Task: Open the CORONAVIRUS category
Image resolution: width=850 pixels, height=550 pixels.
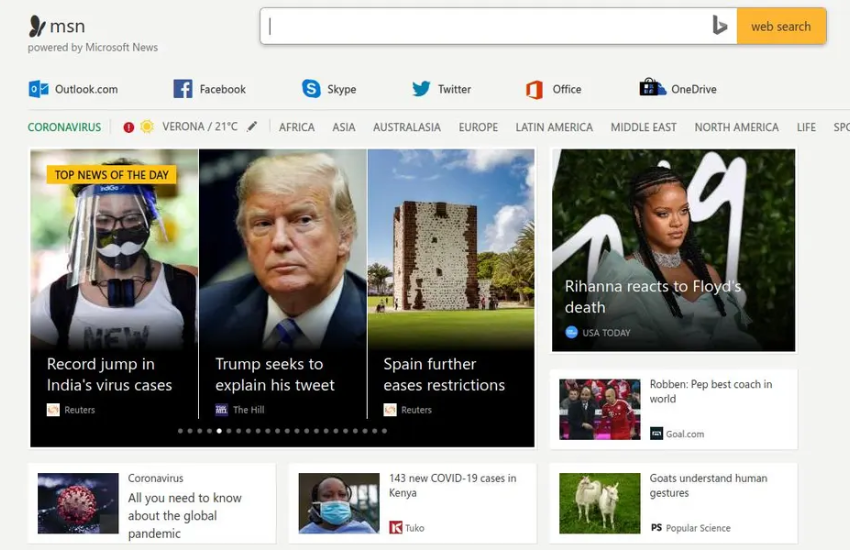Action: 65,127
